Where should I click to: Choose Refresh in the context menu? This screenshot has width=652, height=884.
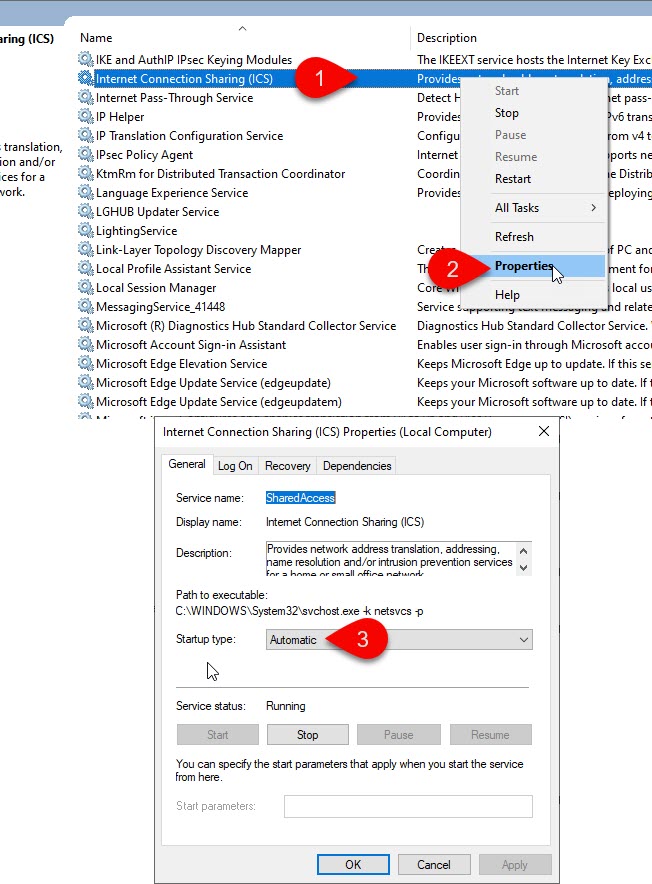click(x=514, y=237)
